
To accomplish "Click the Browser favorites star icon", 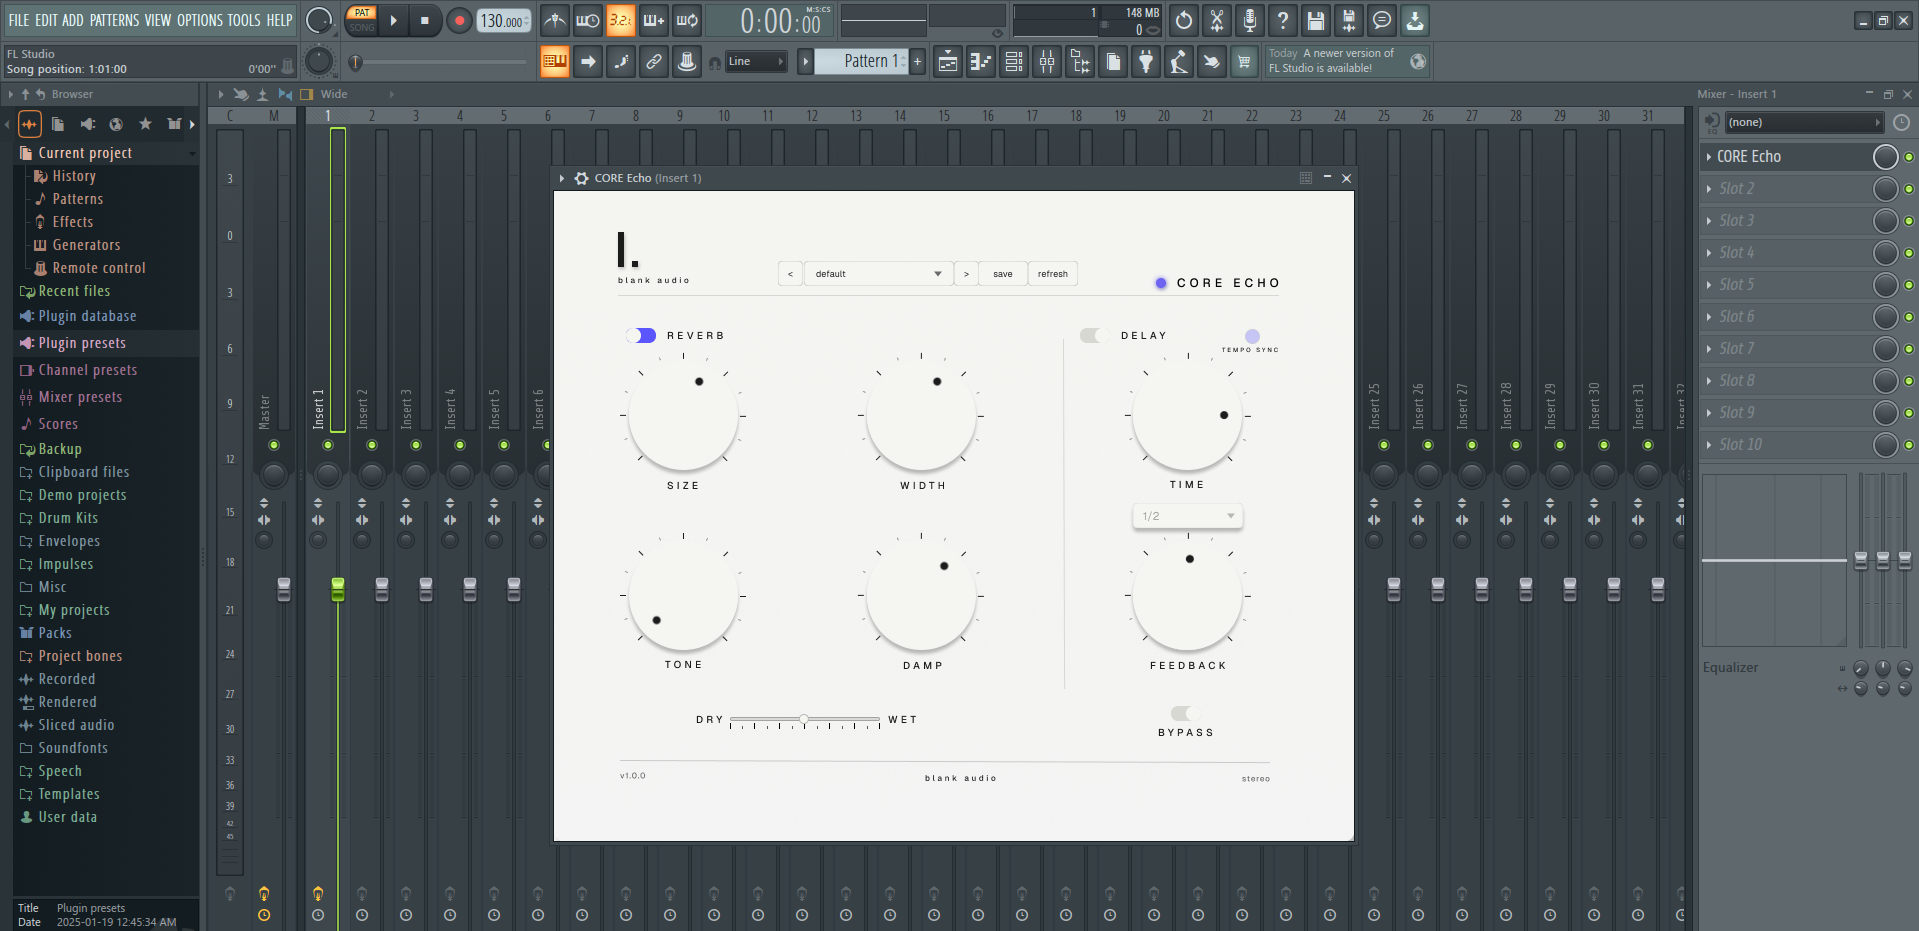I will pos(145,124).
